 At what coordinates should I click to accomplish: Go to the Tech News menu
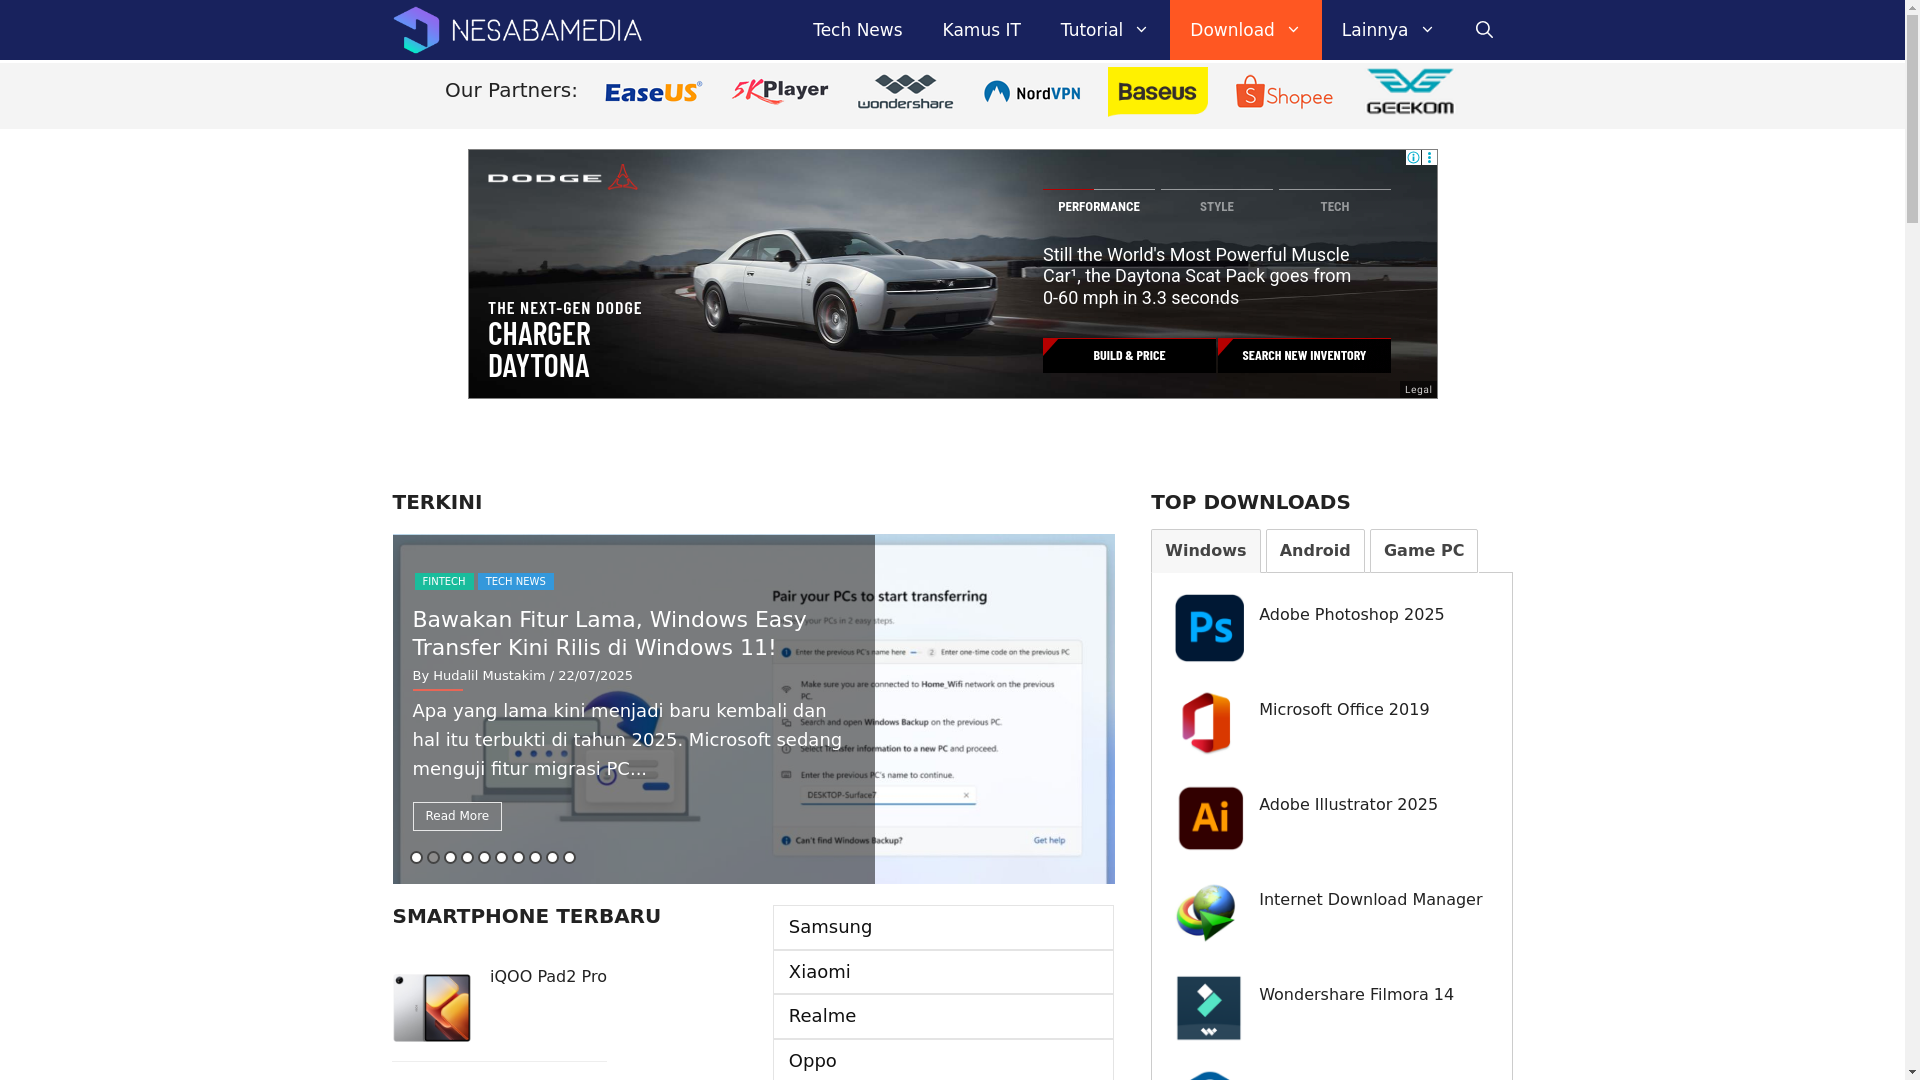pyautogui.click(x=857, y=30)
